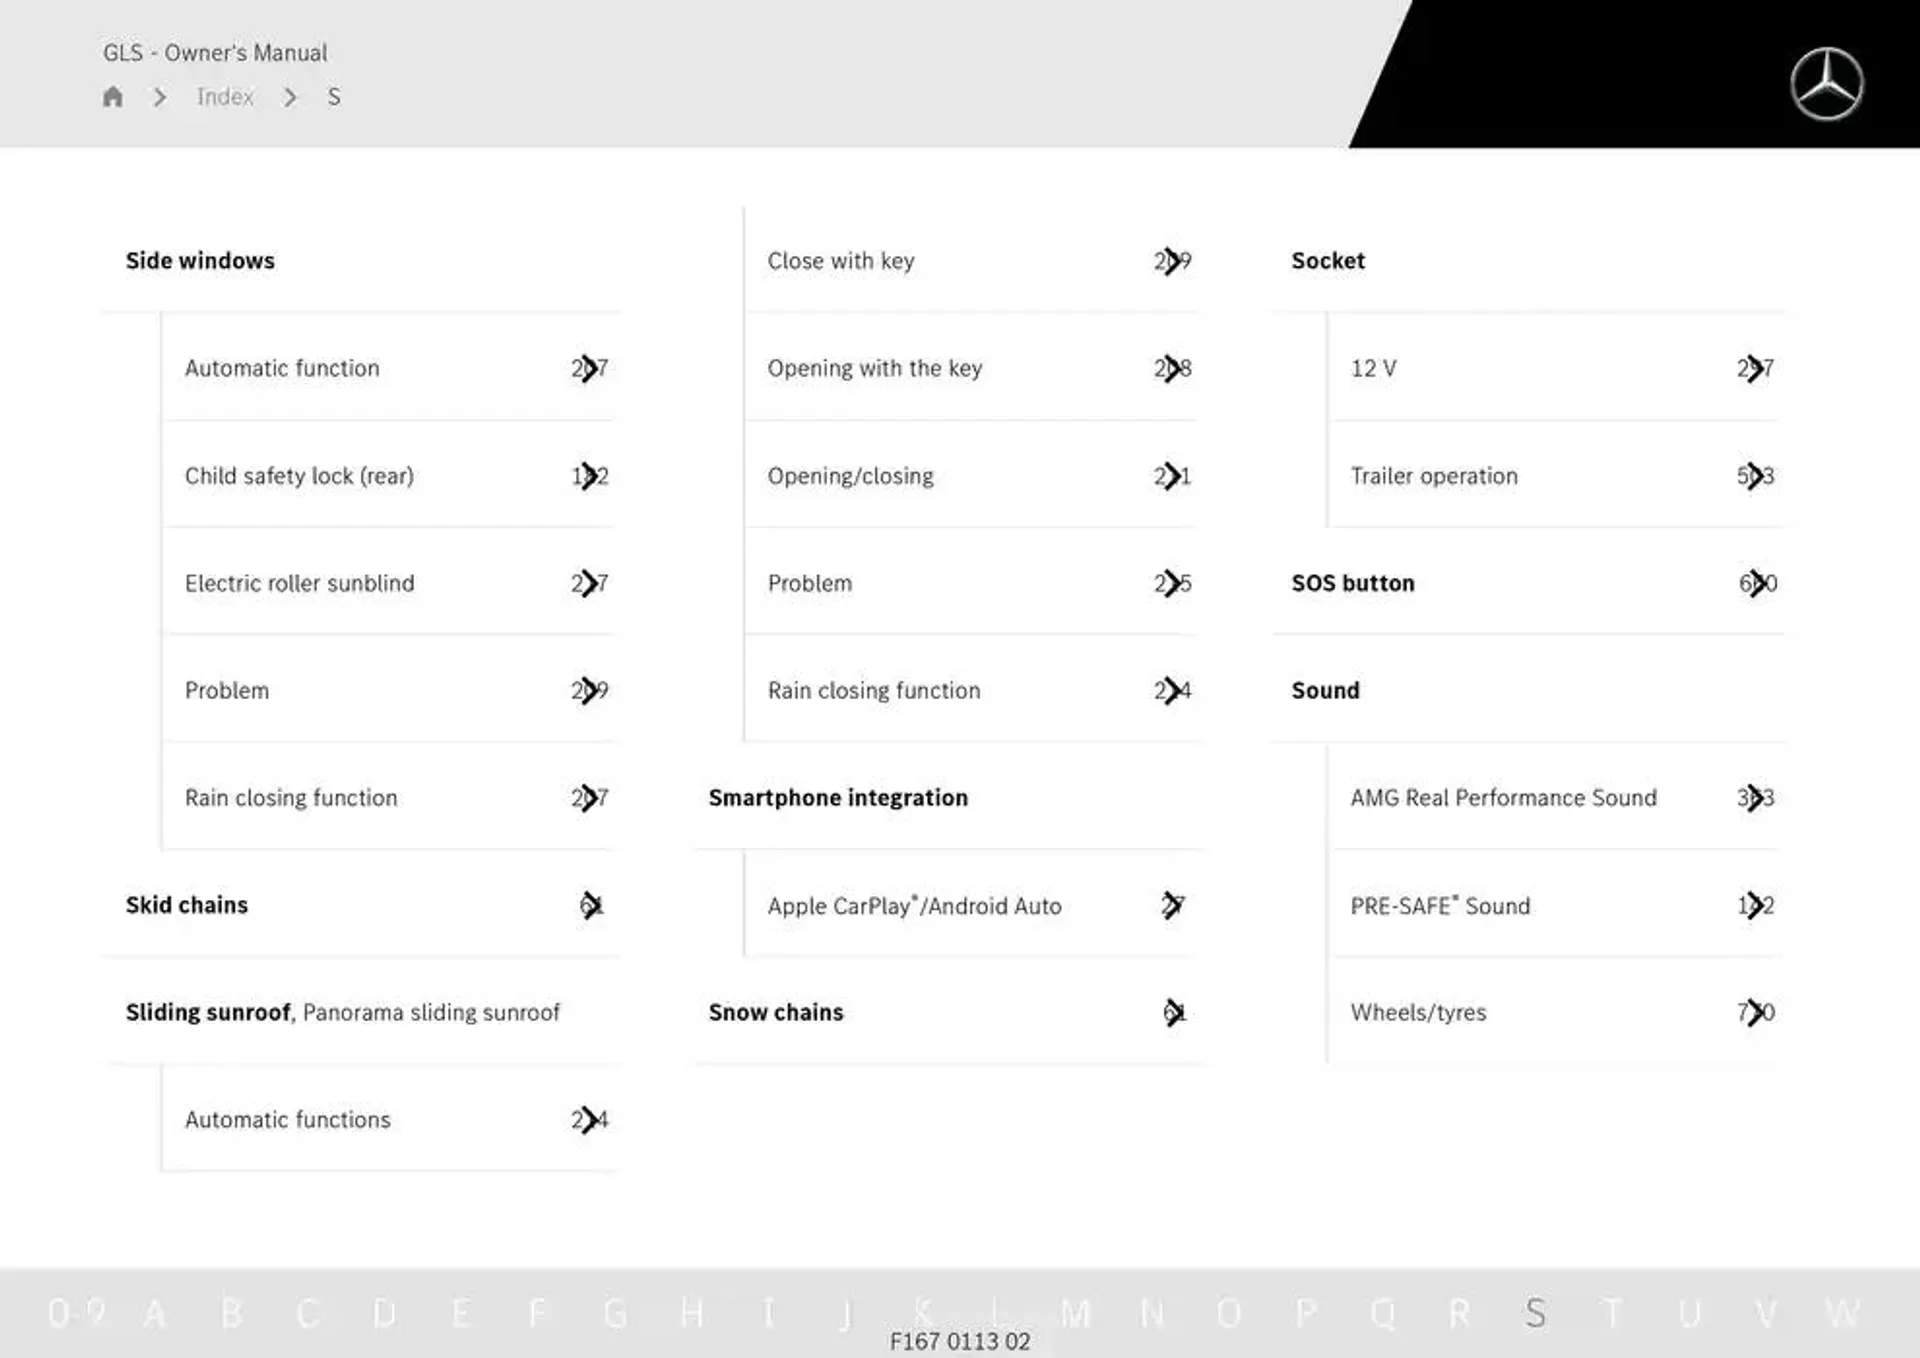Screen dimensions: 1920x1358
Task: Click the second breadcrumb chevron arrow
Action: tap(289, 96)
